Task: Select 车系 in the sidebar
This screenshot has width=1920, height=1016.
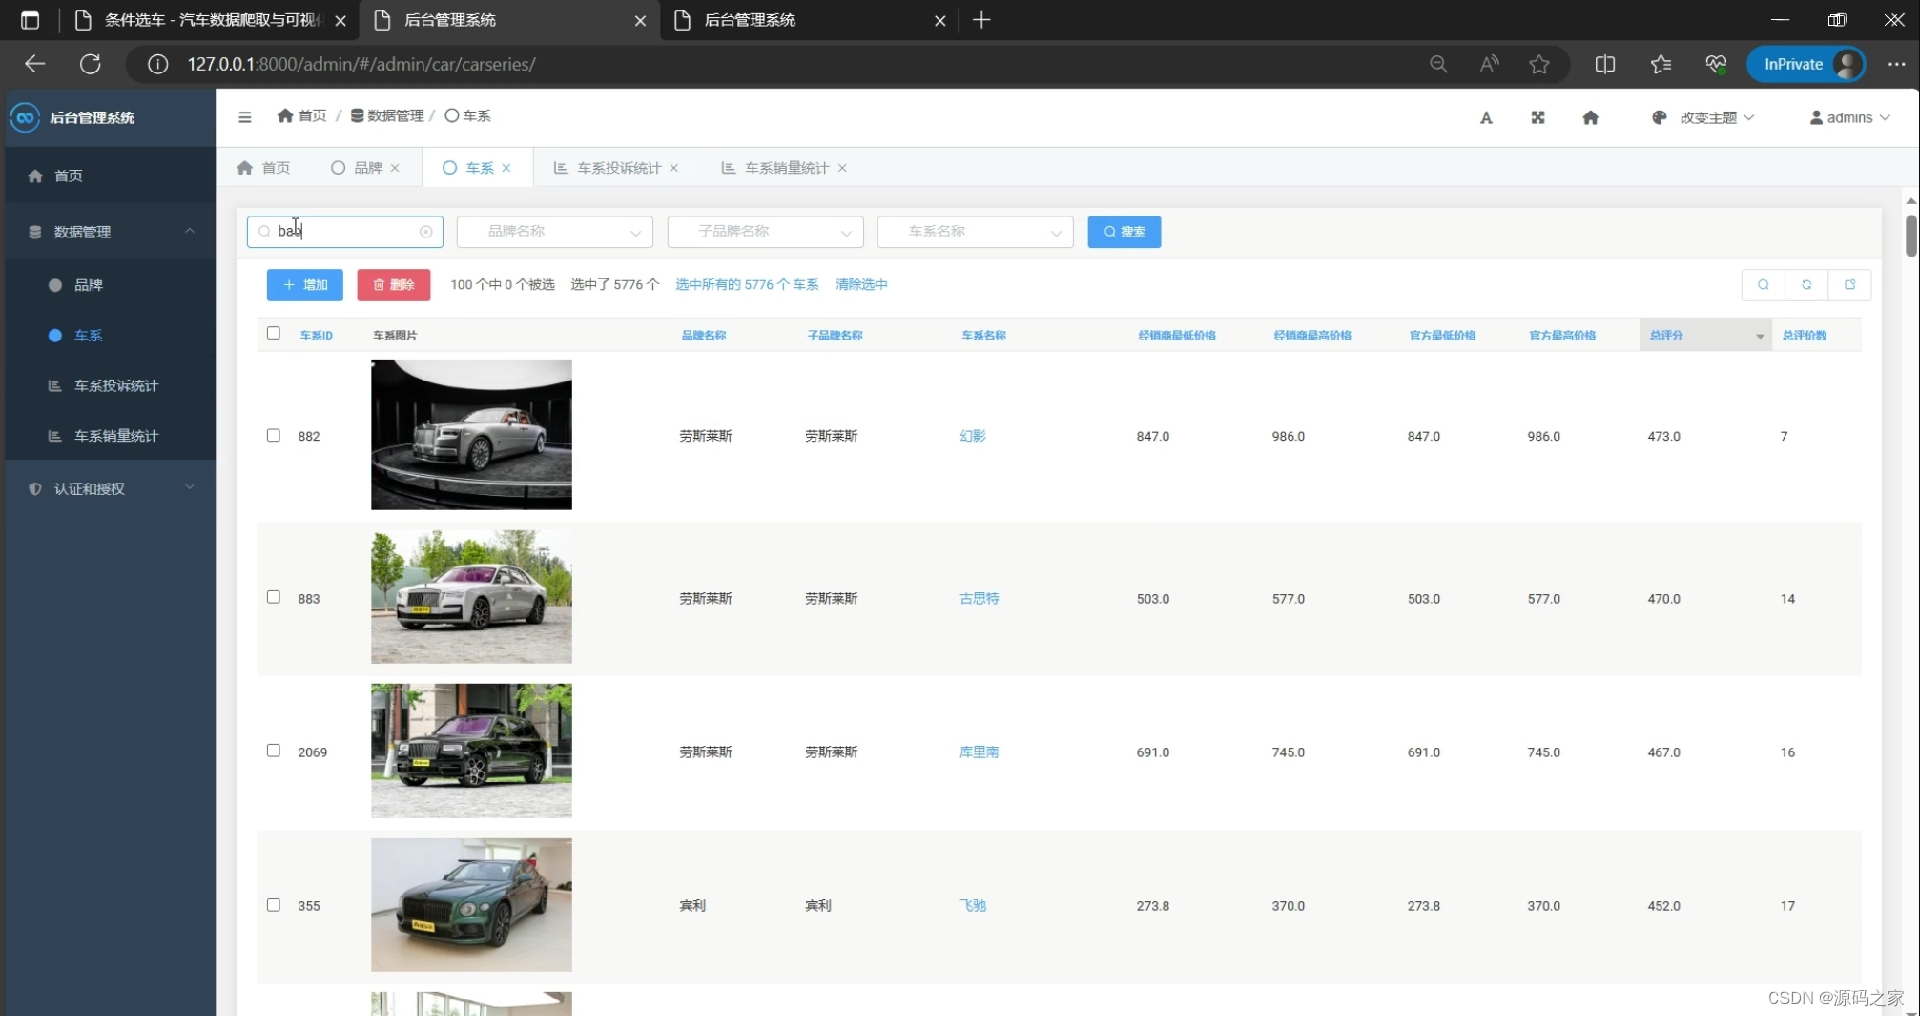Action: pos(110,335)
